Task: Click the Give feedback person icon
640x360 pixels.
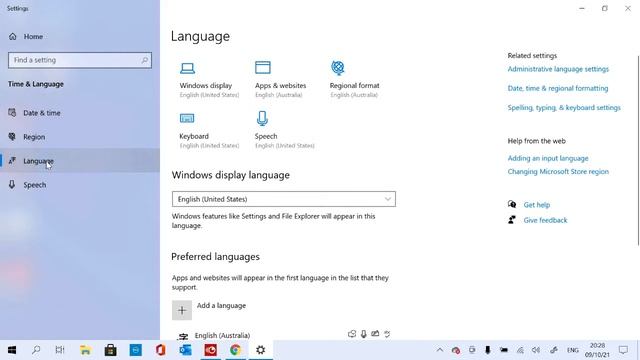Action: coord(512,220)
